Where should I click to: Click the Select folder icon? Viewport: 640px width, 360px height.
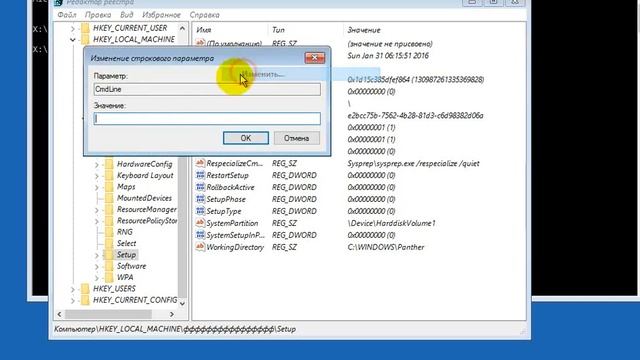[x=109, y=243]
